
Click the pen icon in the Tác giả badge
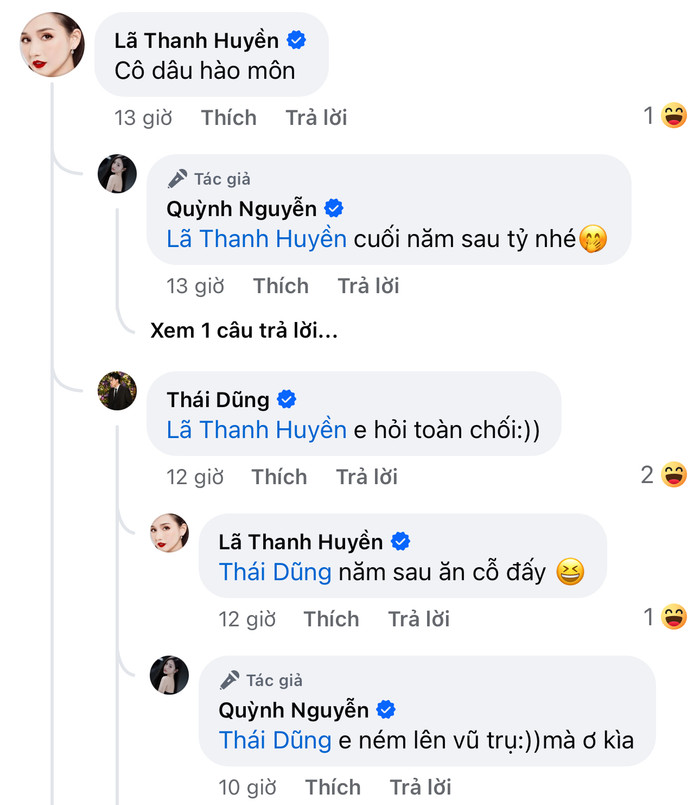(178, 178)
